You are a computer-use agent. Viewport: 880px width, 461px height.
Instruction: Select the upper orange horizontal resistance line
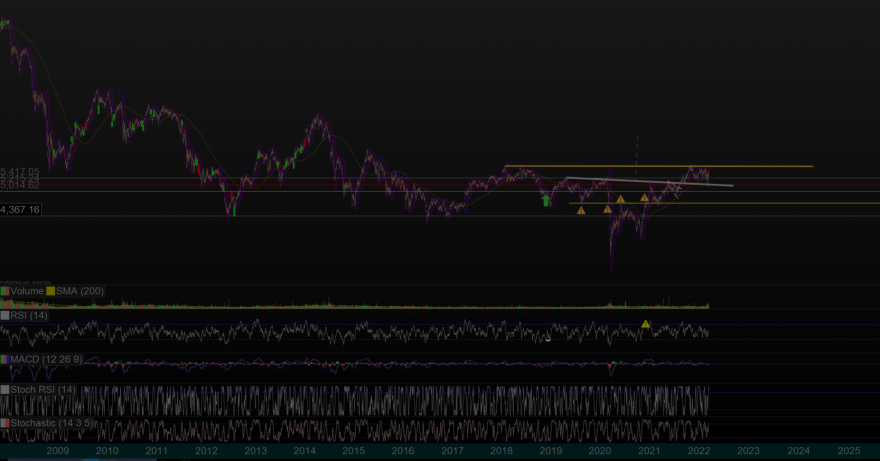658,166
